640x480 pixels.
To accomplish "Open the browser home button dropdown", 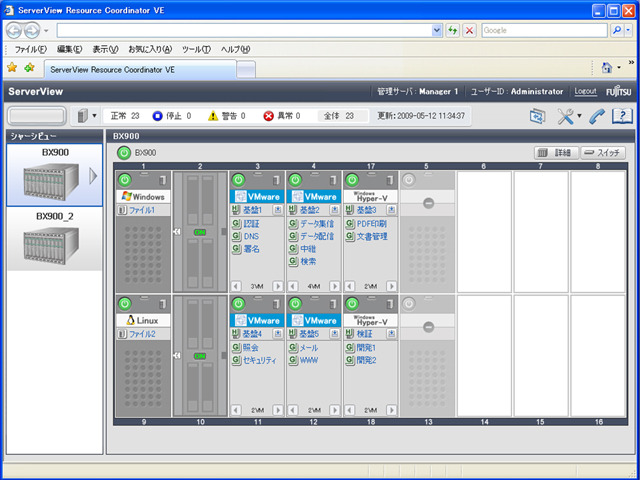I will [x=619, y=67].
